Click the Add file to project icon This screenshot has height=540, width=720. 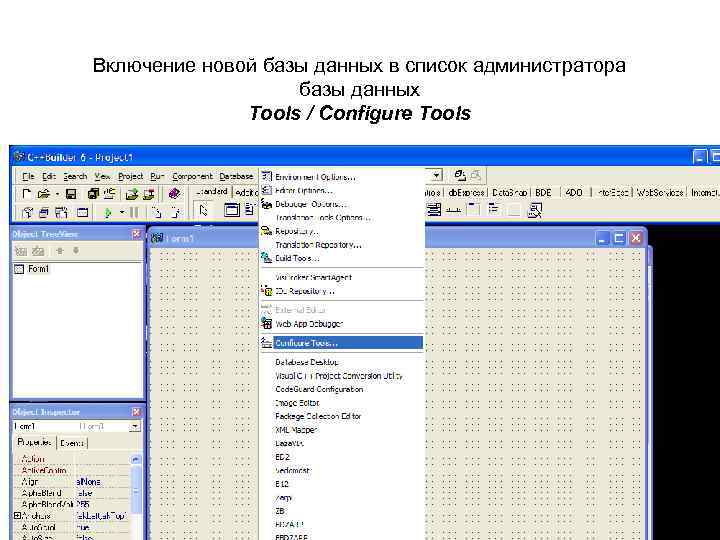132,194
